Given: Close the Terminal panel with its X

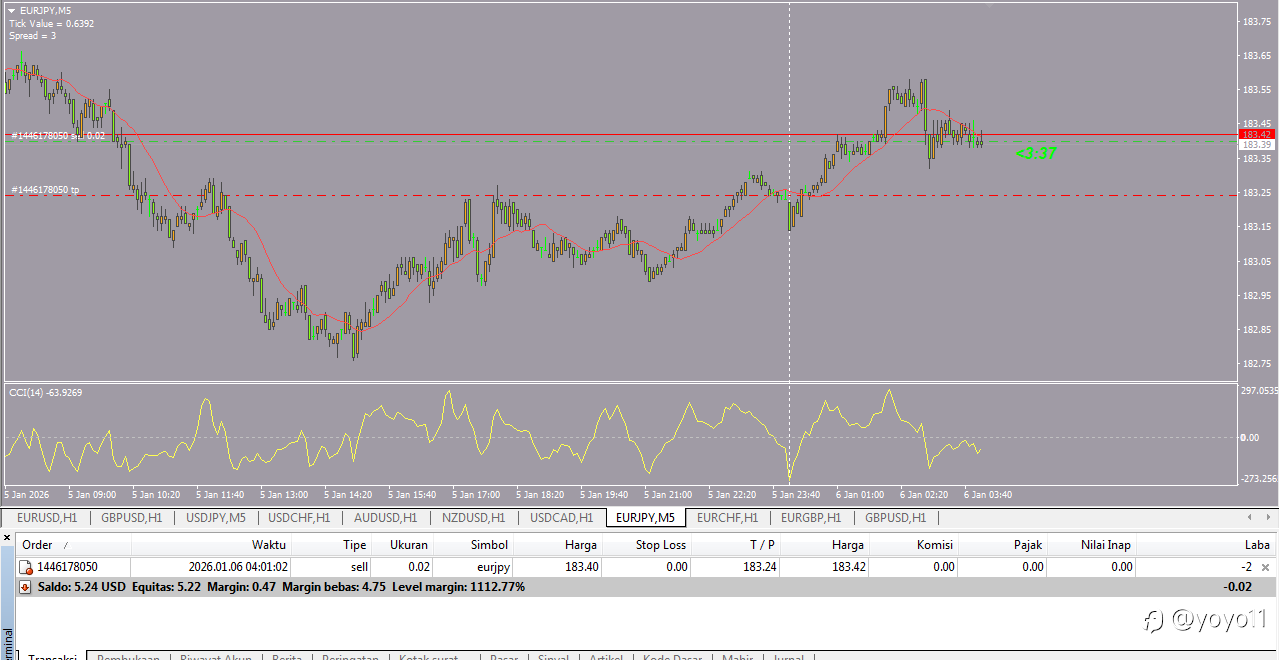Looking at the screenshot, I should tap(7, 538).
